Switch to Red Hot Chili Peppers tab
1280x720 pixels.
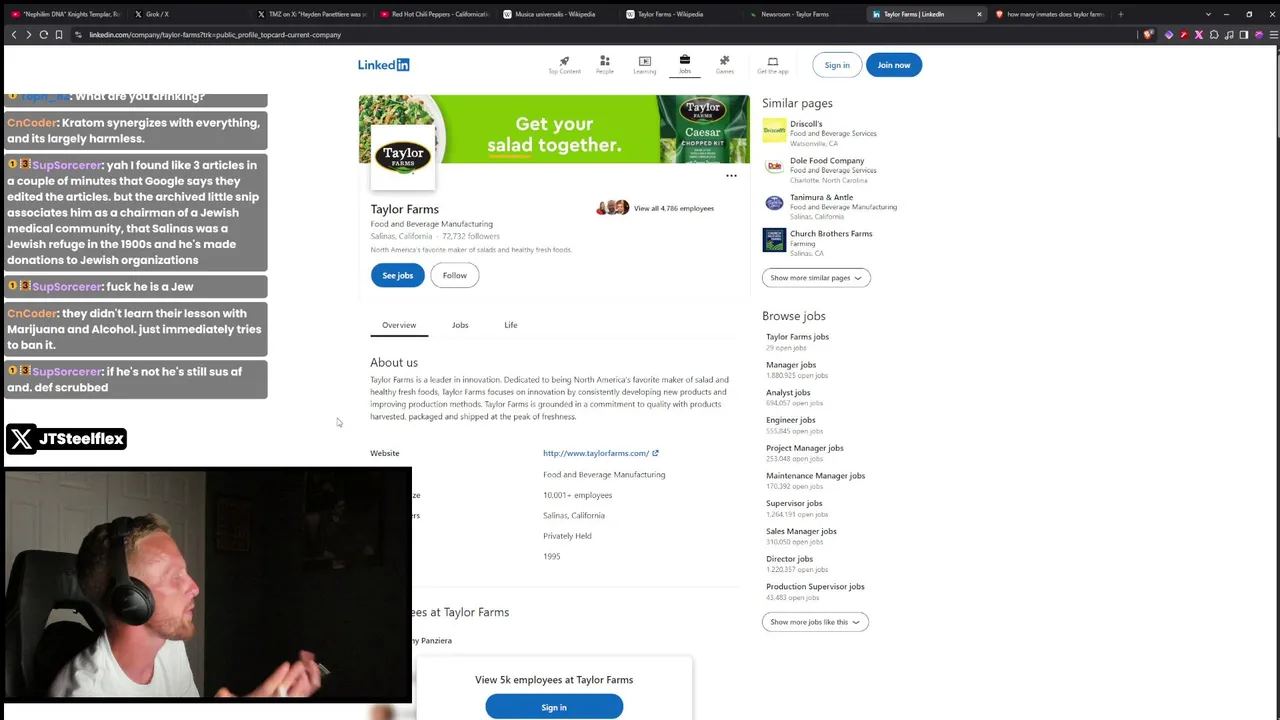[x=436, y=14]
